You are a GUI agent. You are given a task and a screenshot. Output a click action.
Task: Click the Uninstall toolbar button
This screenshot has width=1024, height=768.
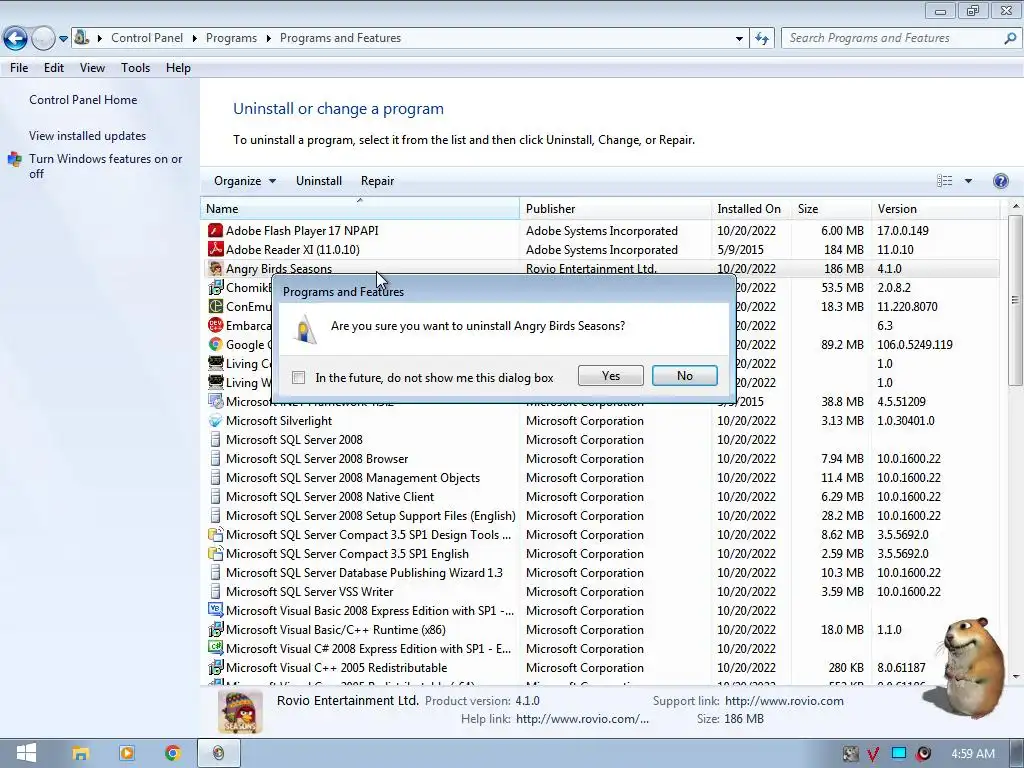point(319,181)
